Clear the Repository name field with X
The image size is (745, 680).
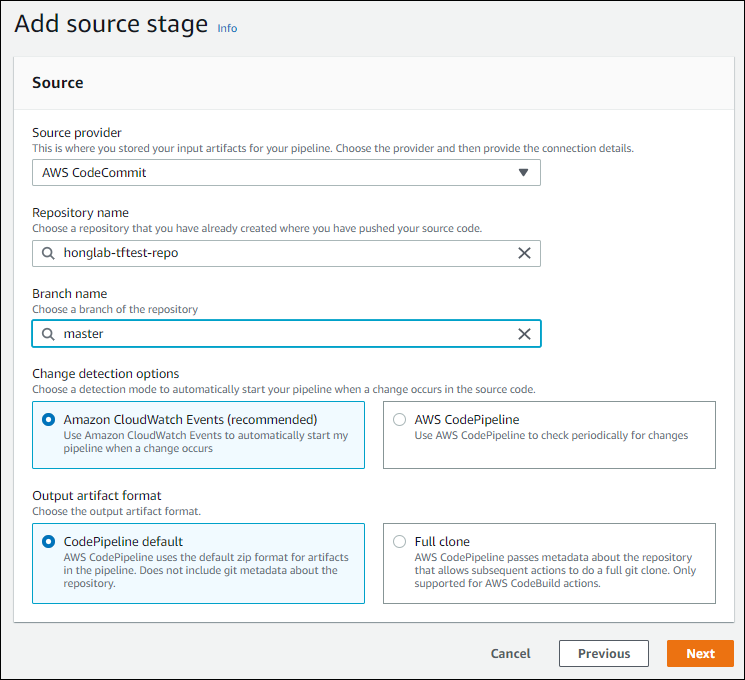pyautogui.click(x=524, y=253)
